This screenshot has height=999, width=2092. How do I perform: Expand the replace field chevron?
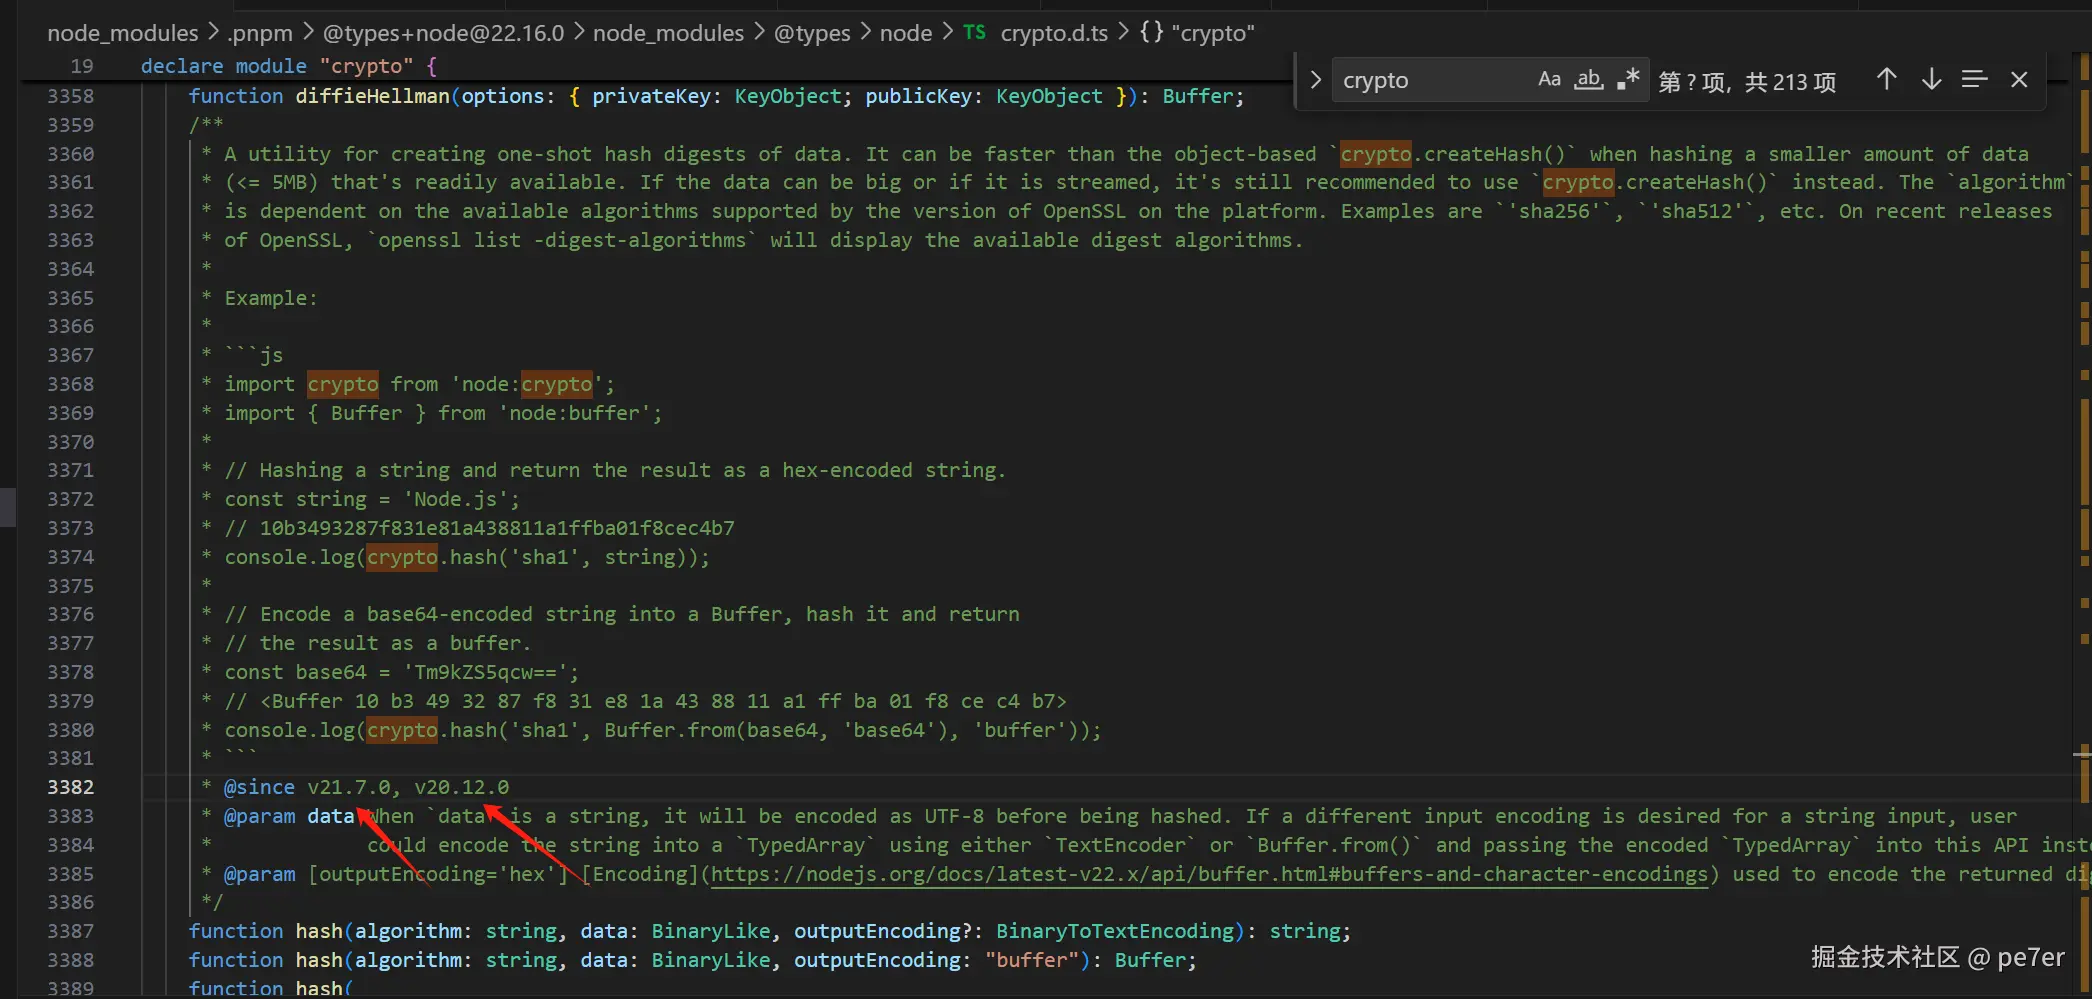point(1316,80)
